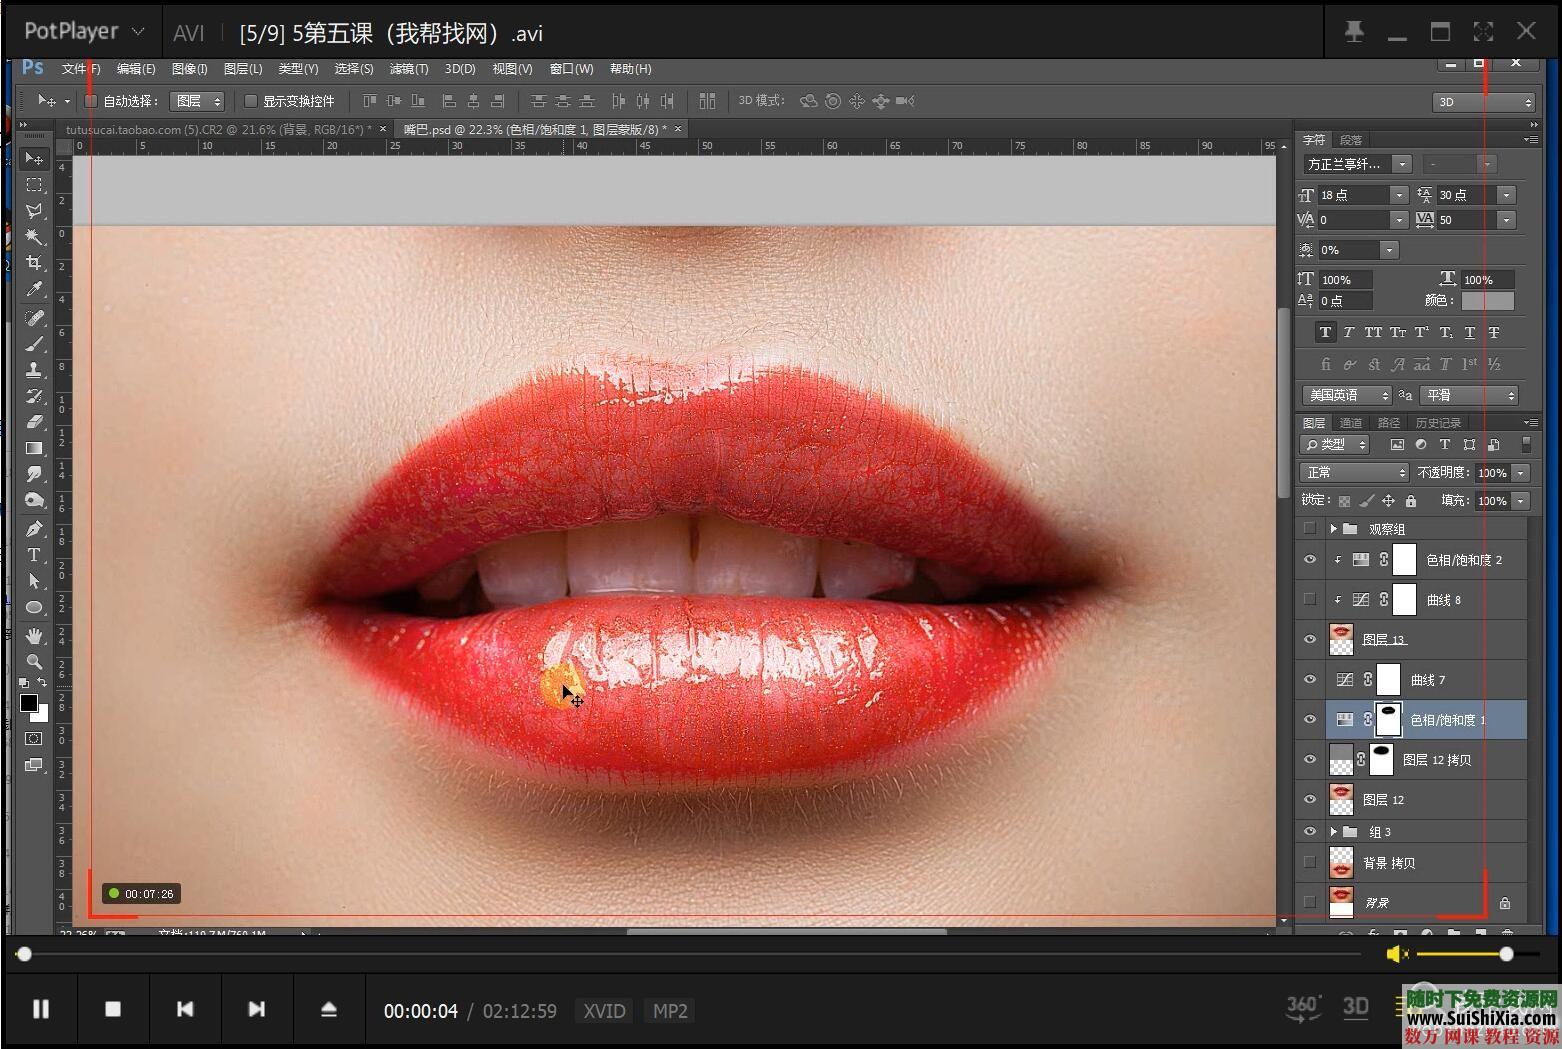Open the blend mode 正常 dropdown
Screen dimensions: 1562x1049
pyautogui.click(x=1353, y=473)
